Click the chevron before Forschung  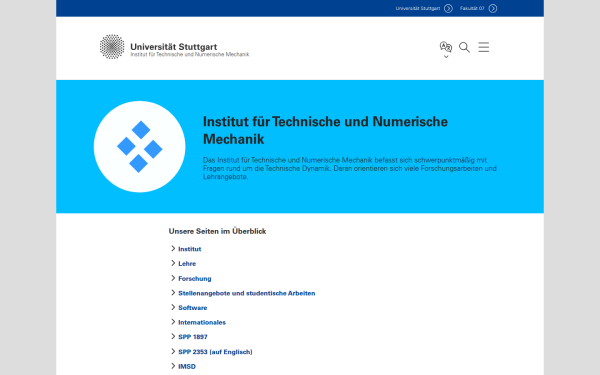(x=173, y=278)
